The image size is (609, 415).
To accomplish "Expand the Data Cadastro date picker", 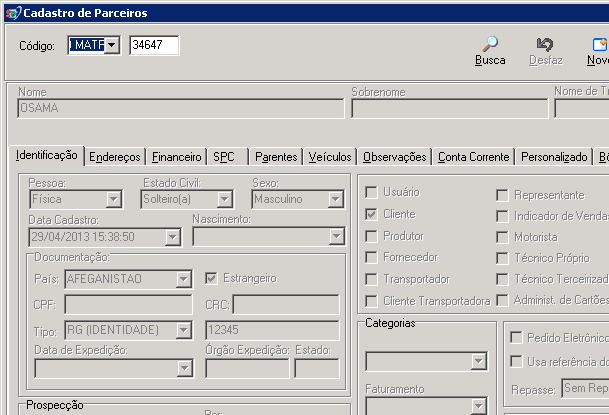I will click(x=172, y=237).
